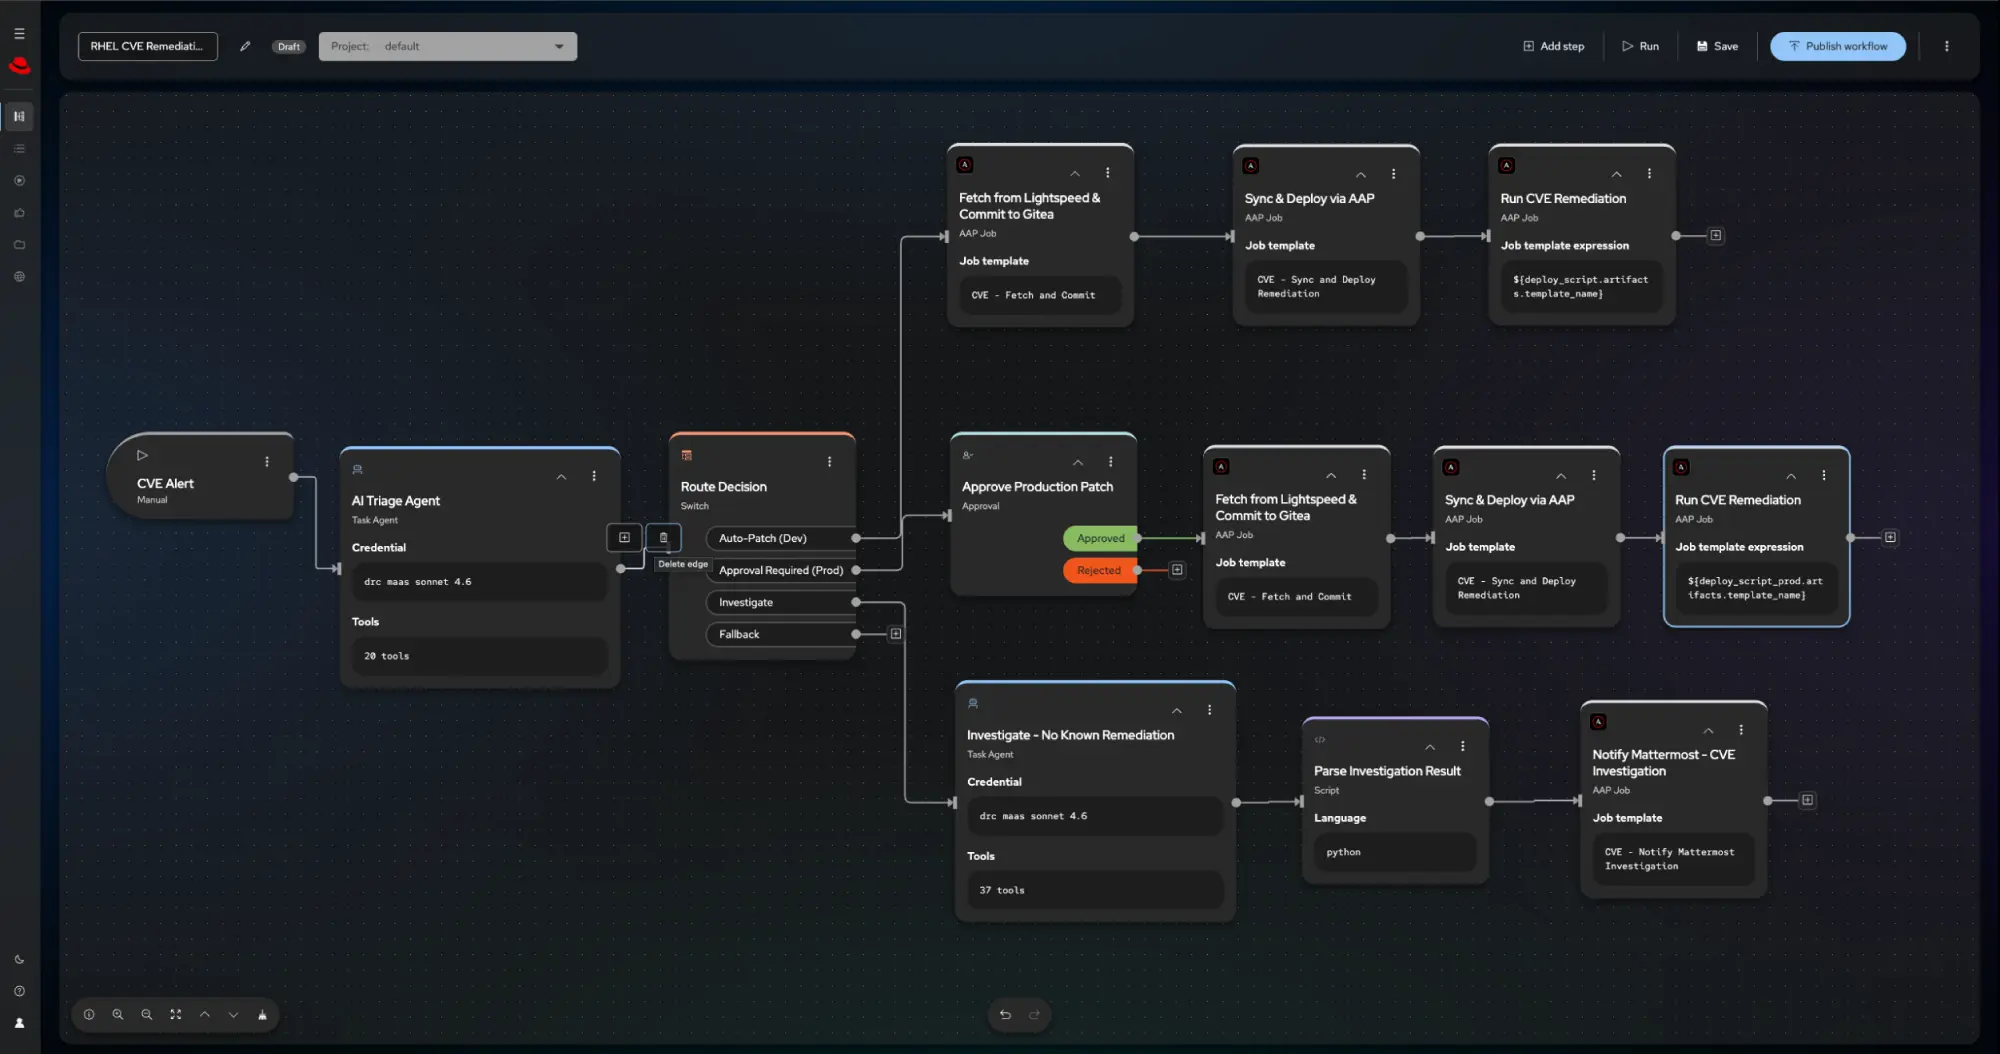Open the list view sidebar icon

tap(19, 149)
